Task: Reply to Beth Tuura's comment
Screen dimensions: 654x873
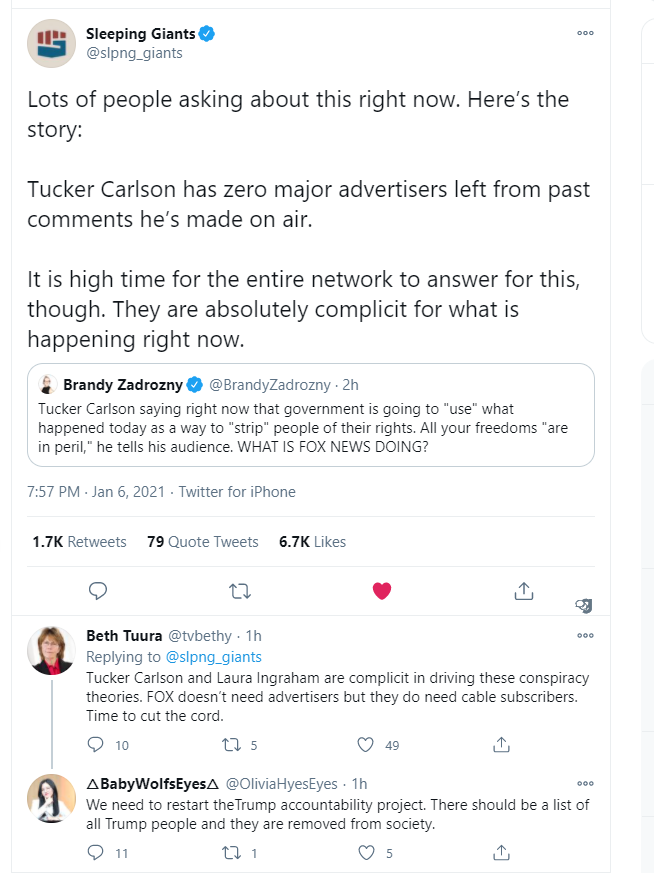Action: [96, 744]
